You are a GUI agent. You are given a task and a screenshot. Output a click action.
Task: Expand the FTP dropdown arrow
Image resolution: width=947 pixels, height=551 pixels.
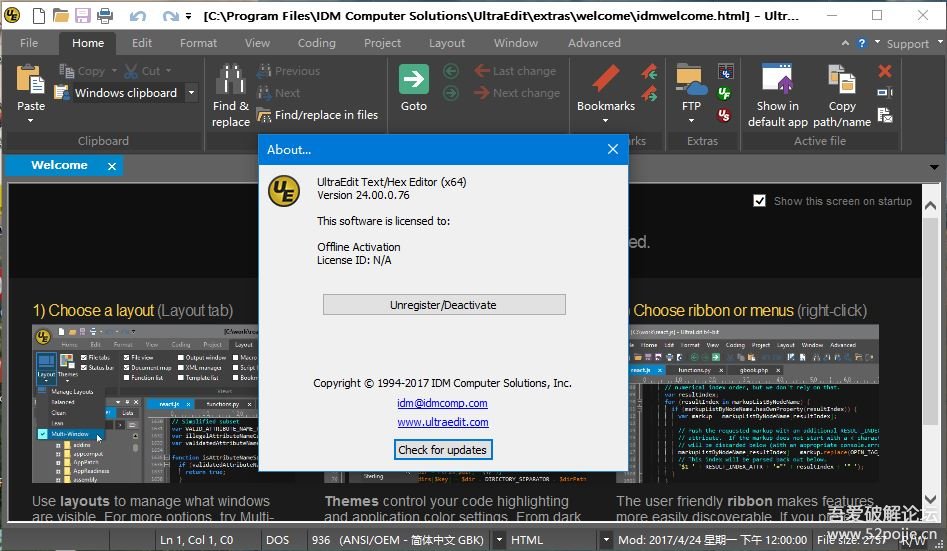click(x=691, y=121)
